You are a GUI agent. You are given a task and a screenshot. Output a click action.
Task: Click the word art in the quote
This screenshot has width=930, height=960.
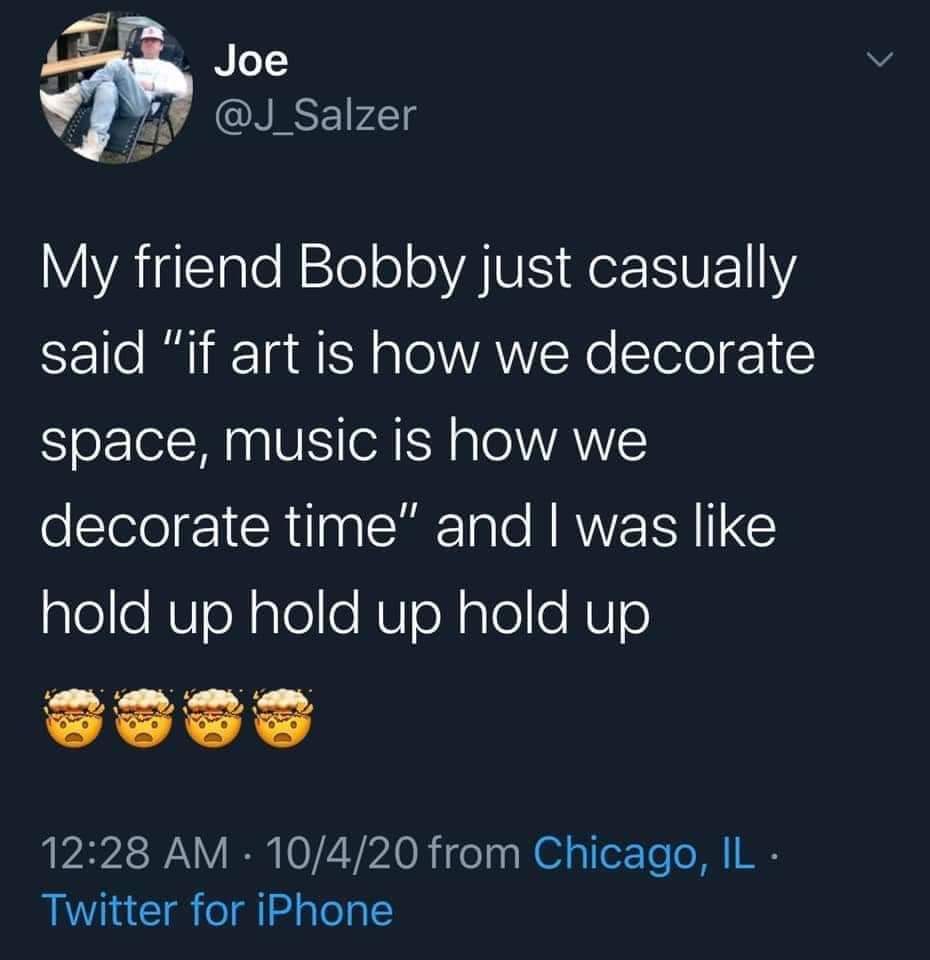[x=265, y=356]
